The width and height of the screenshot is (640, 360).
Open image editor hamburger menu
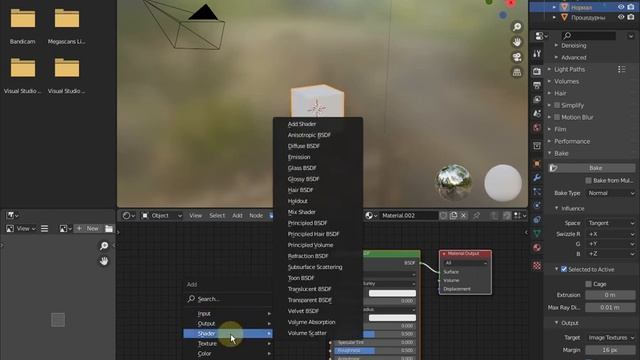coord(44,229)
